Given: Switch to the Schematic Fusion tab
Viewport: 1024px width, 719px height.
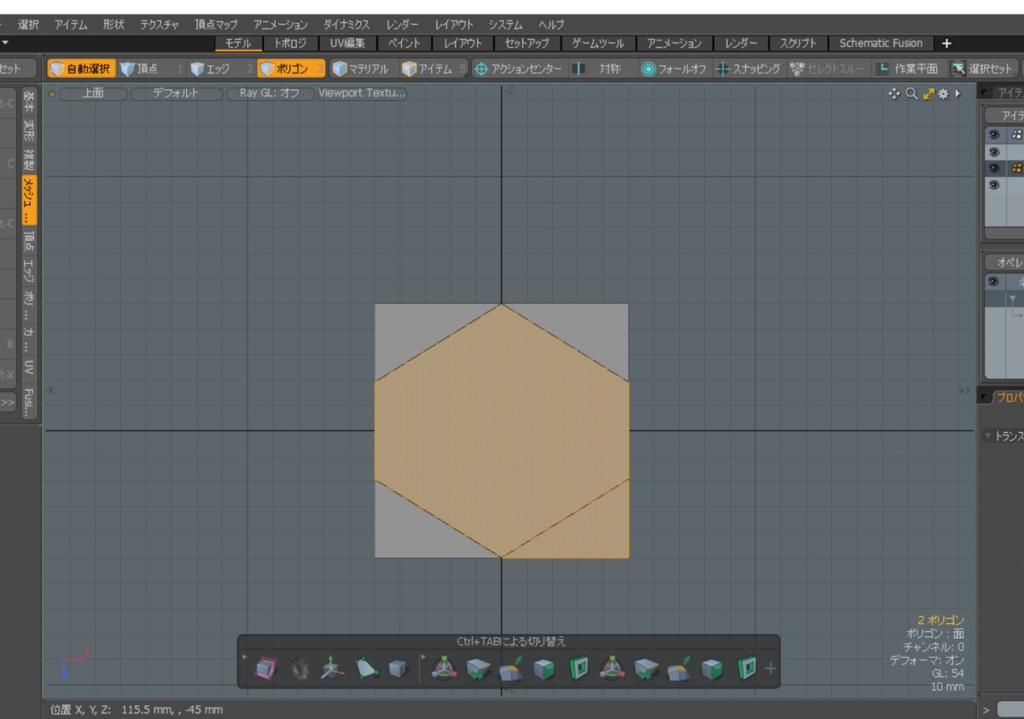Looking at the screenshot, I should [x=881, y=43].
